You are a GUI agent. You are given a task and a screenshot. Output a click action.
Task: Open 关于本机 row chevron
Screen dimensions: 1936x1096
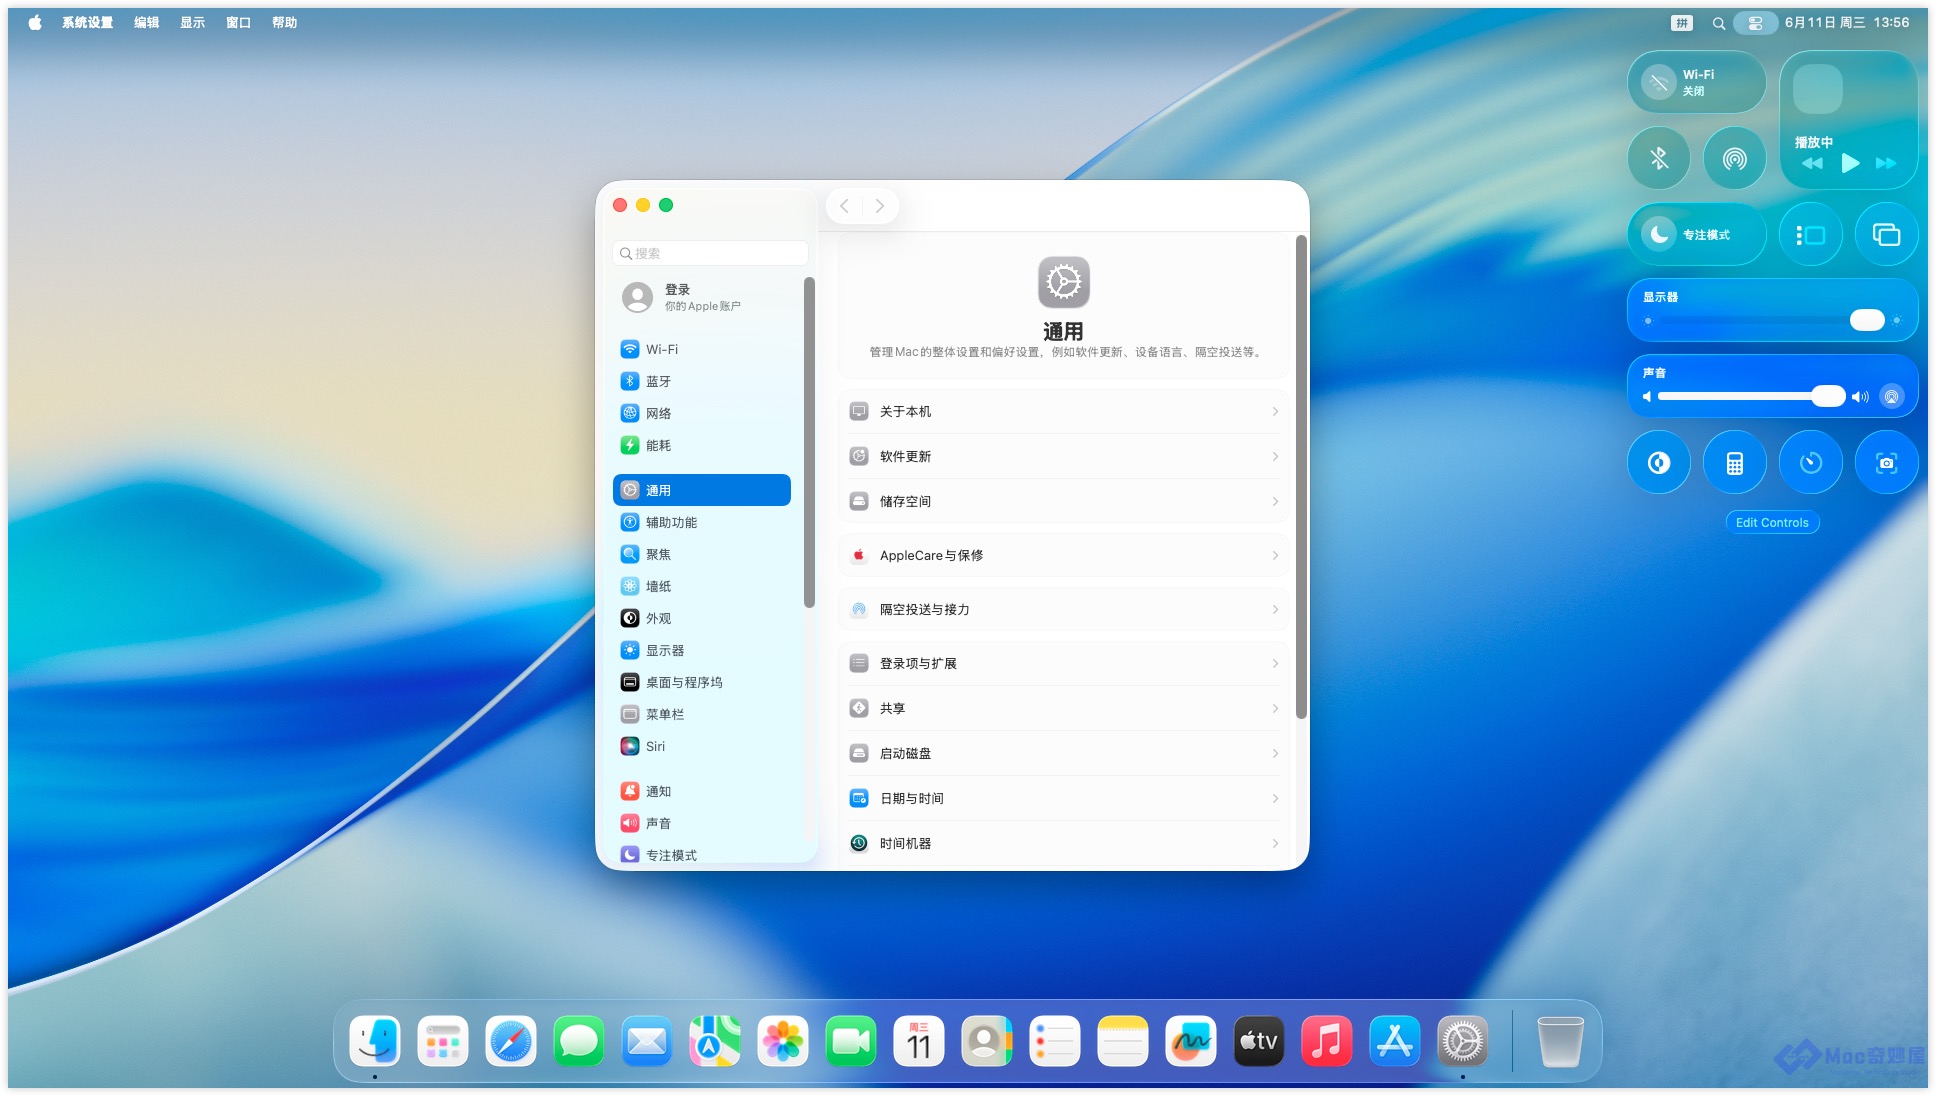(x=1275, y=412)
